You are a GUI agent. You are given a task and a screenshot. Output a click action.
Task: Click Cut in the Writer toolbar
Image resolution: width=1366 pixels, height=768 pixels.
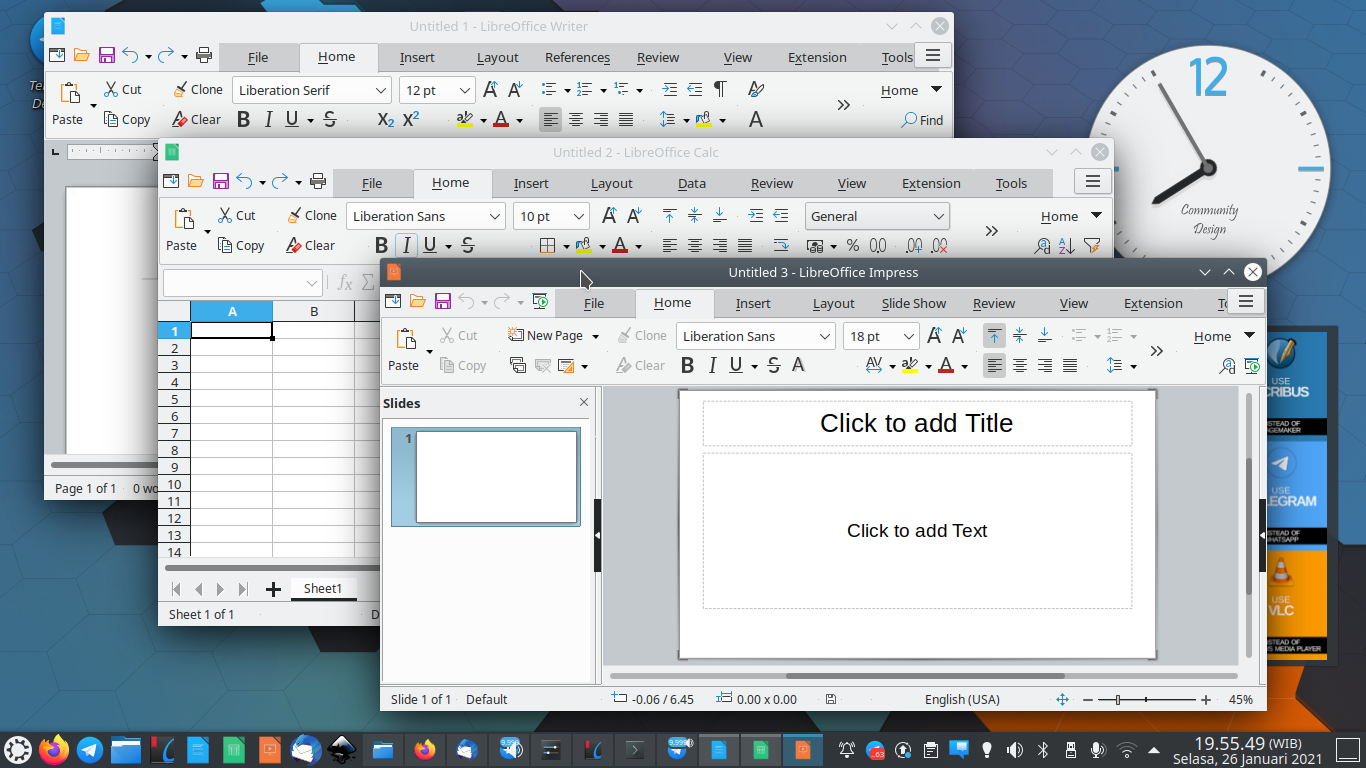pos(123,89)
